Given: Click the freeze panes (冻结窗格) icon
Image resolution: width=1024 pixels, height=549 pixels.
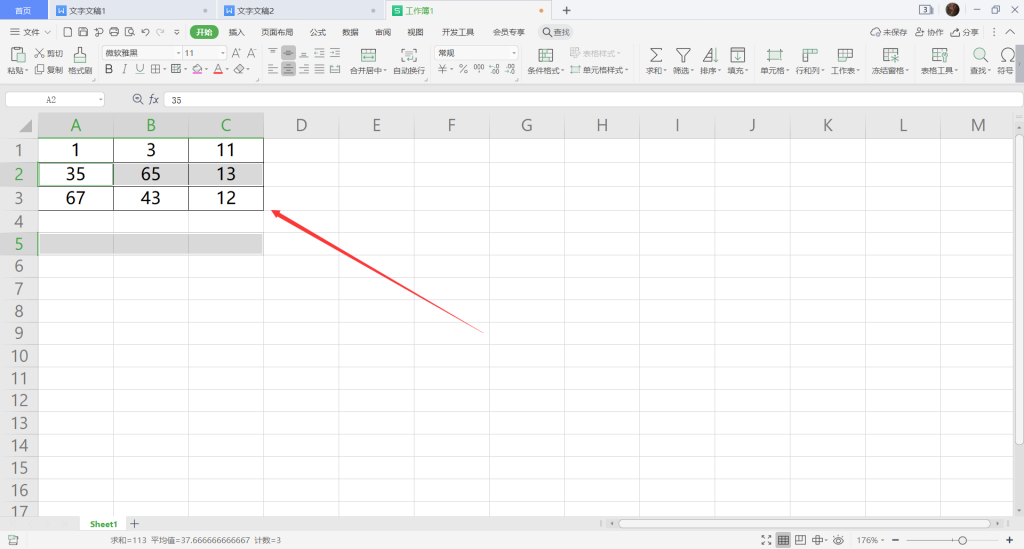Looking at the screenshot, I should (x=890, y=55).
